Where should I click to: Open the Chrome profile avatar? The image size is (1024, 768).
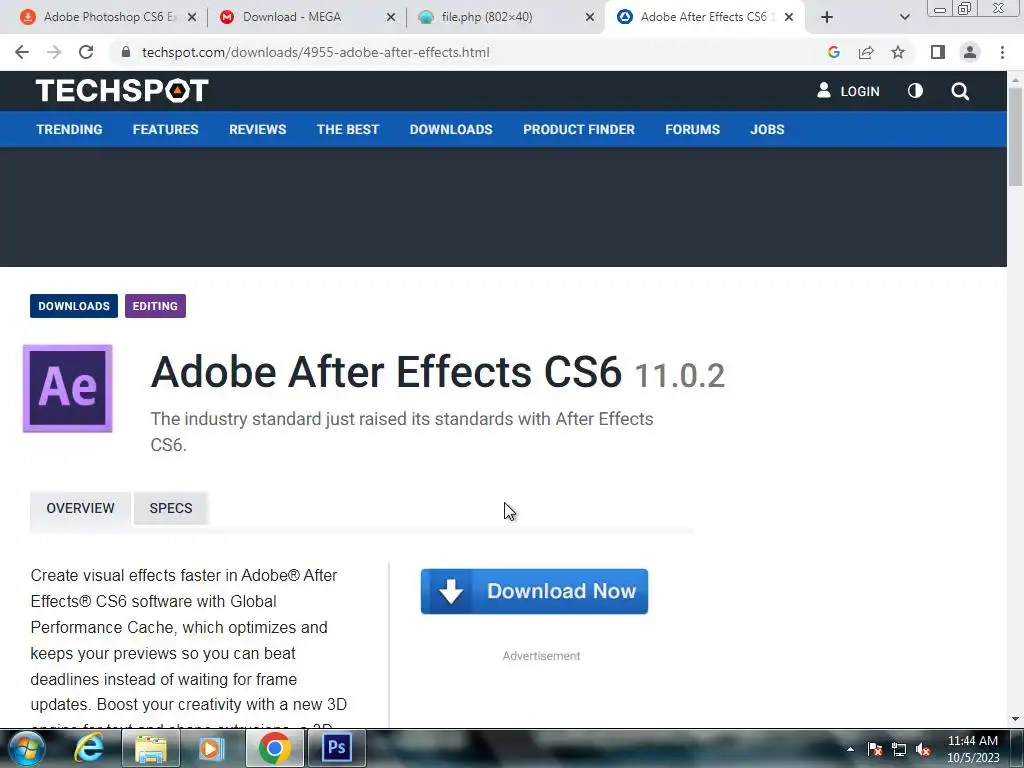pos(970,52)
